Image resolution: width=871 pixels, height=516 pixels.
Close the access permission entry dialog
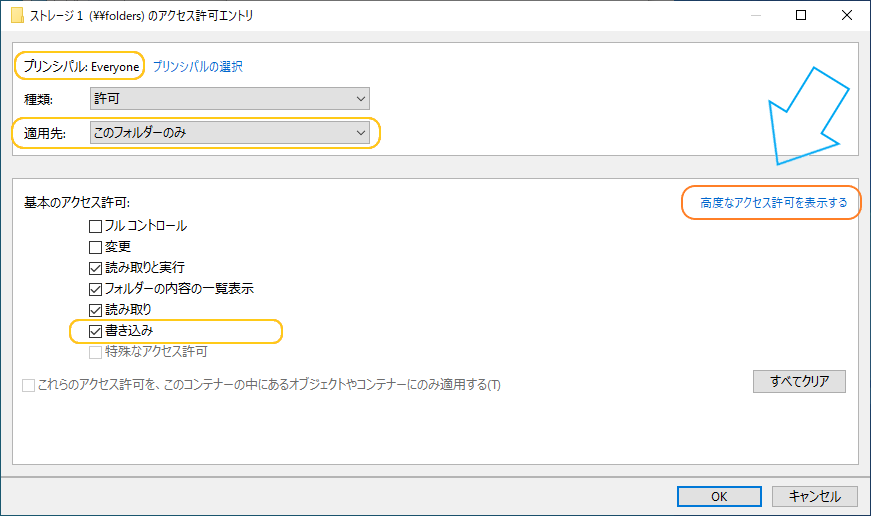(x=847, y=15)
